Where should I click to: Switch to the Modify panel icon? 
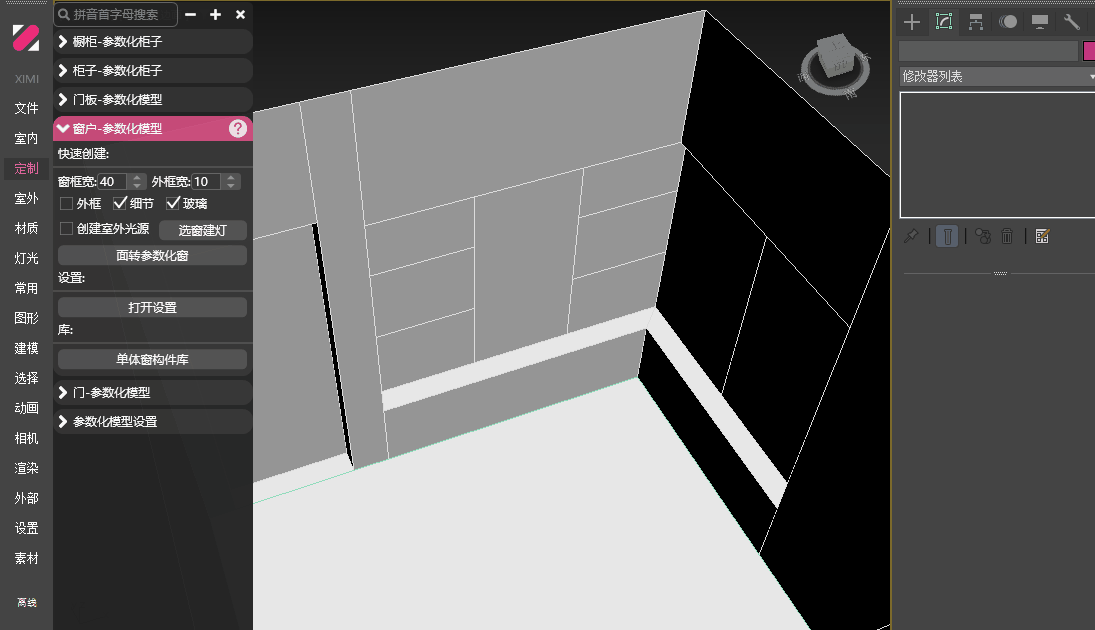(x=943, y=22)
